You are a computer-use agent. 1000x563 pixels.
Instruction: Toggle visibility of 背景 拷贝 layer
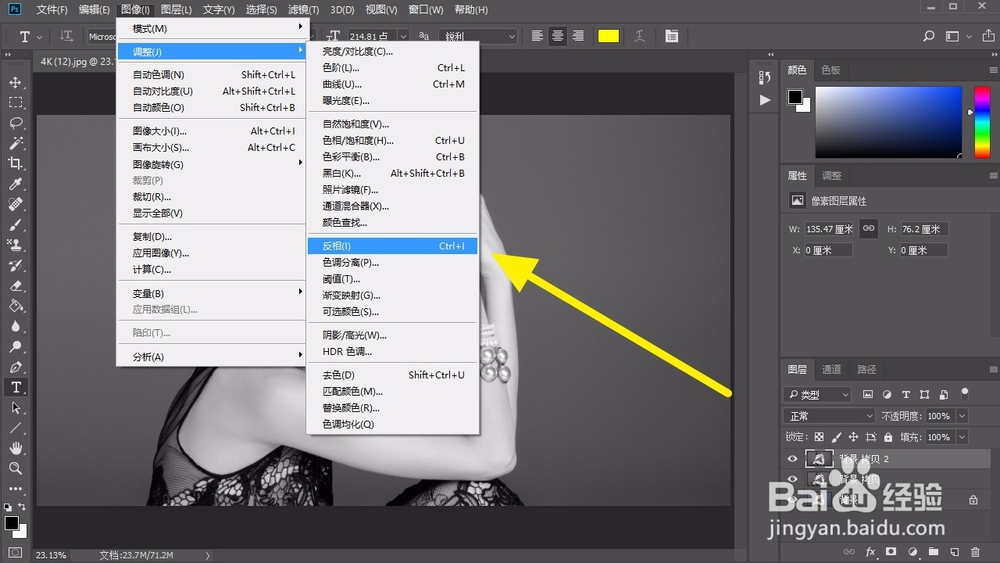coord(793,479)
